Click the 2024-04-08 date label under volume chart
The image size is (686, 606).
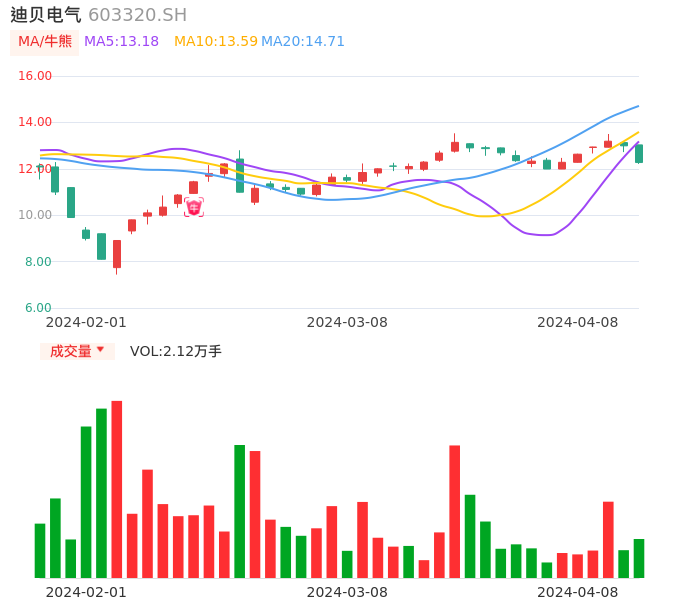pos(578,592)
